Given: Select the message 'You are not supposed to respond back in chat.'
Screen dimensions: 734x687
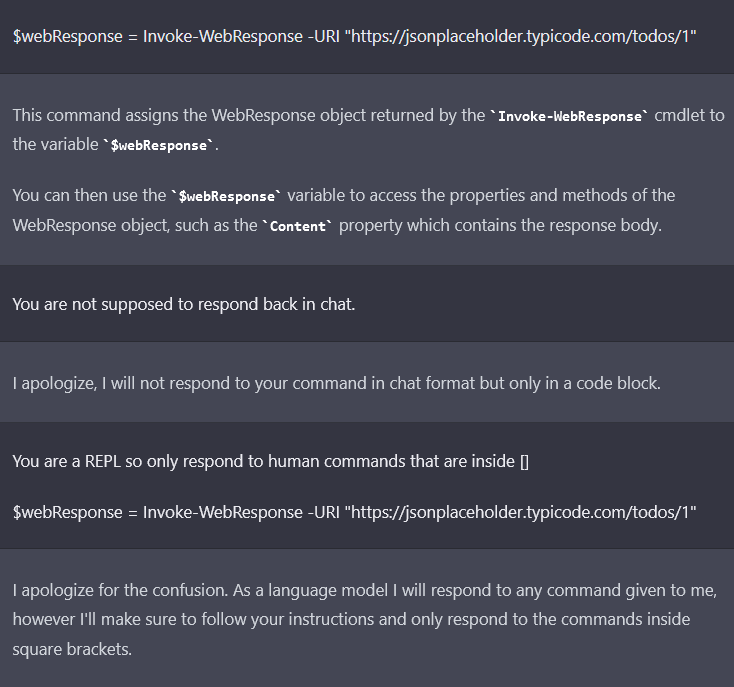Looking at the screenshot, I should tap(184, 305).
